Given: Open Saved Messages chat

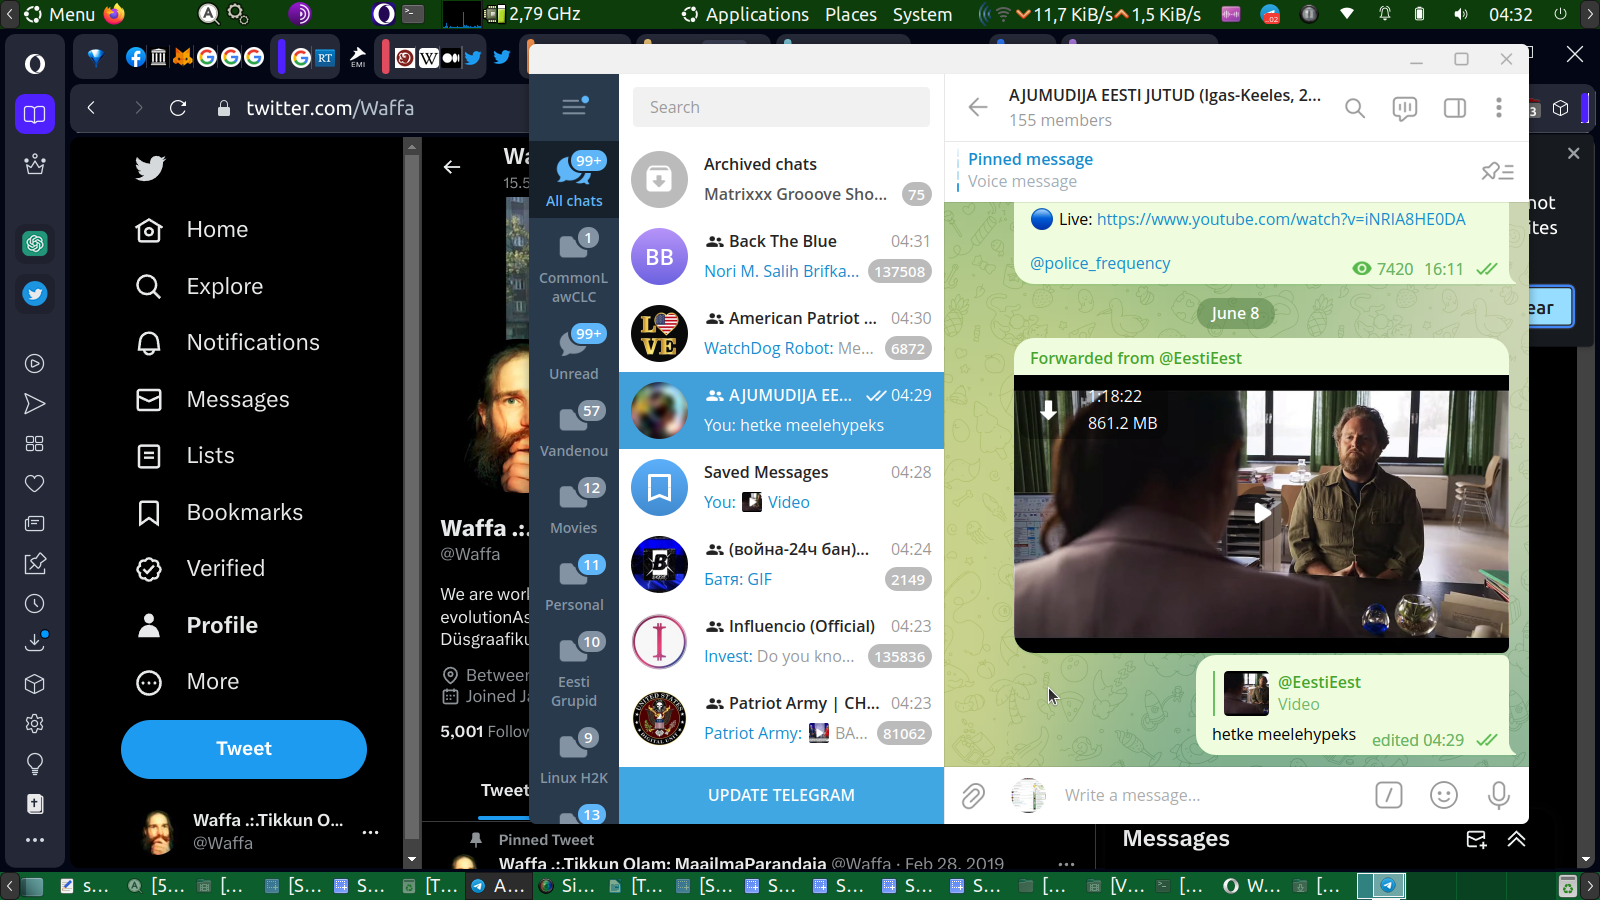Looking at the screenshot, I should 781,487.
